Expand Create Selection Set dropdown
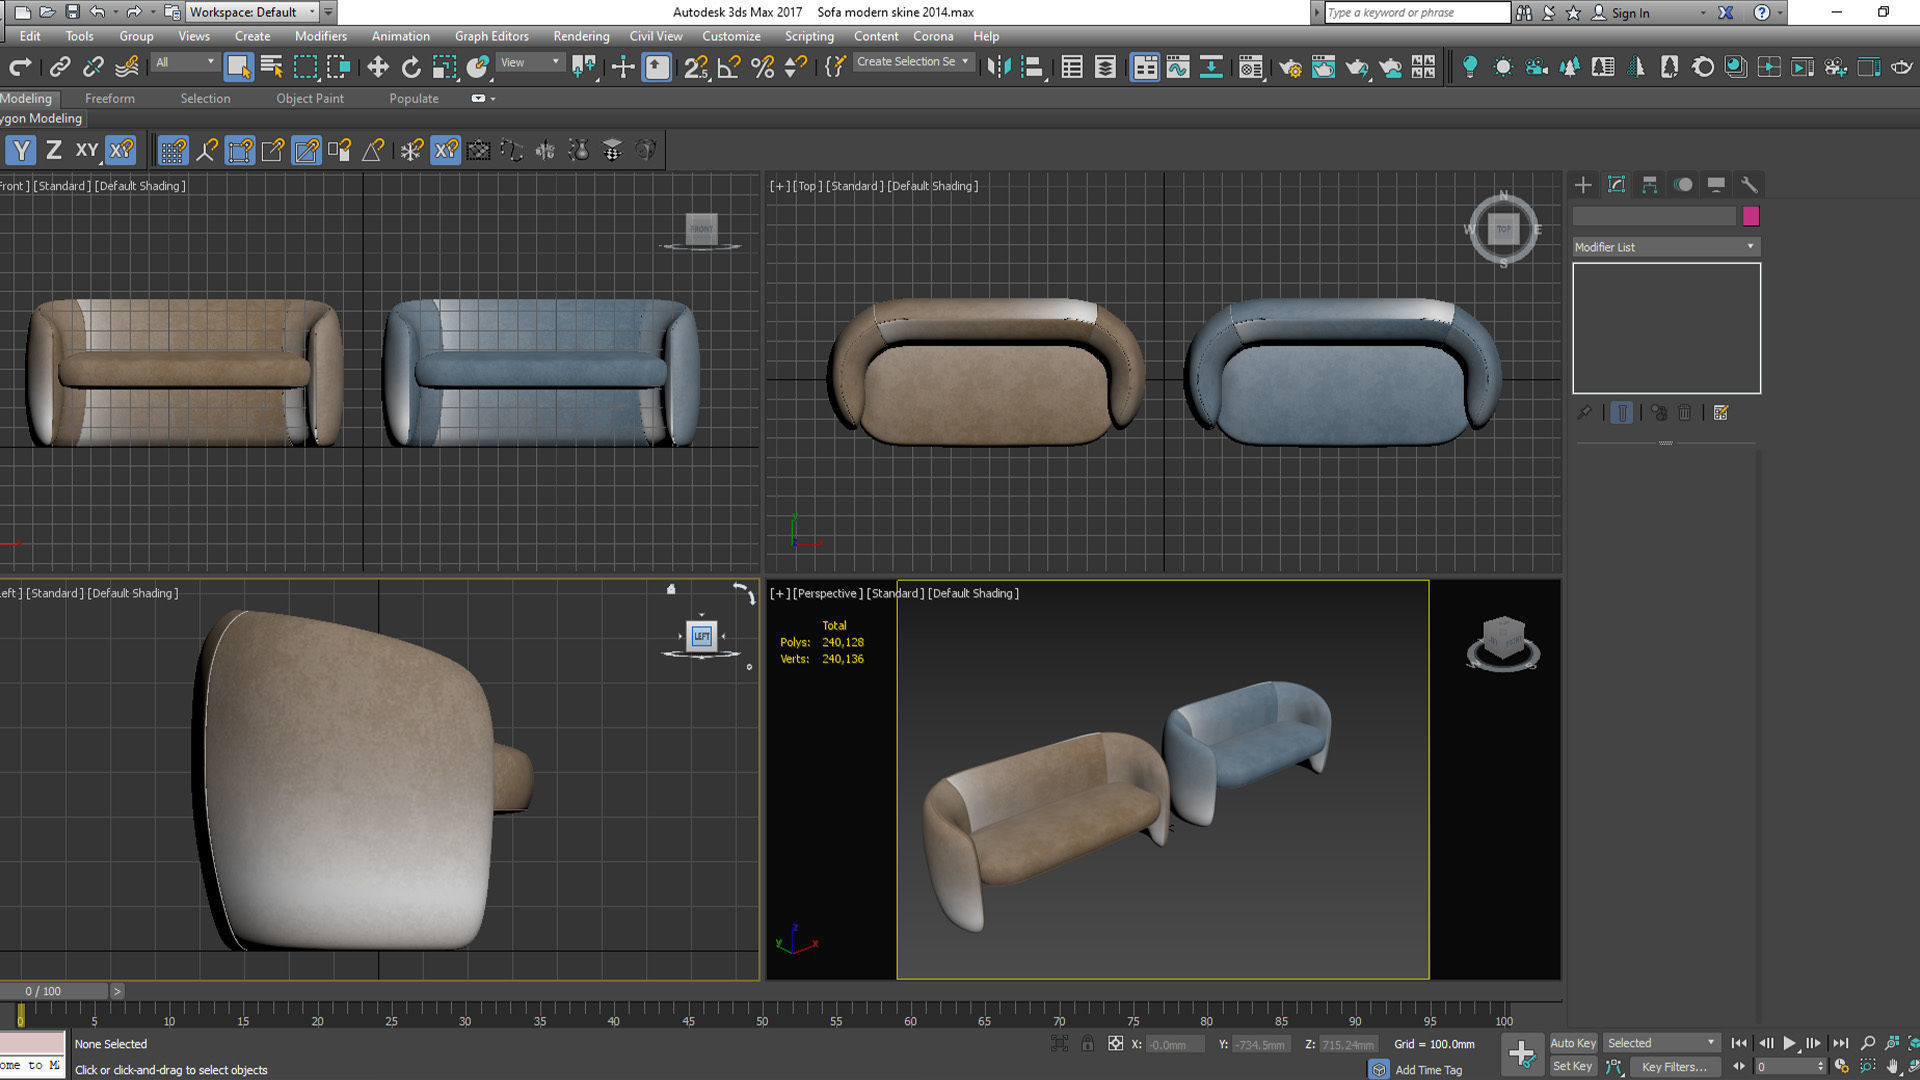 coord(912,62)
